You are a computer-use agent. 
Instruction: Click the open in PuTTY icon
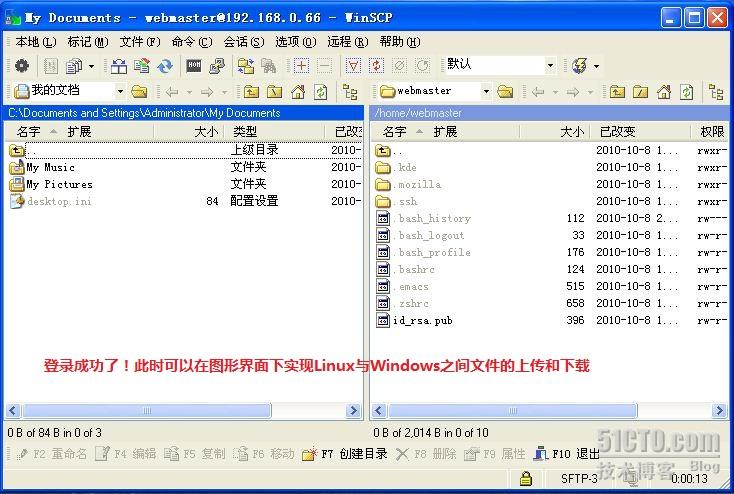coord(217,66)
